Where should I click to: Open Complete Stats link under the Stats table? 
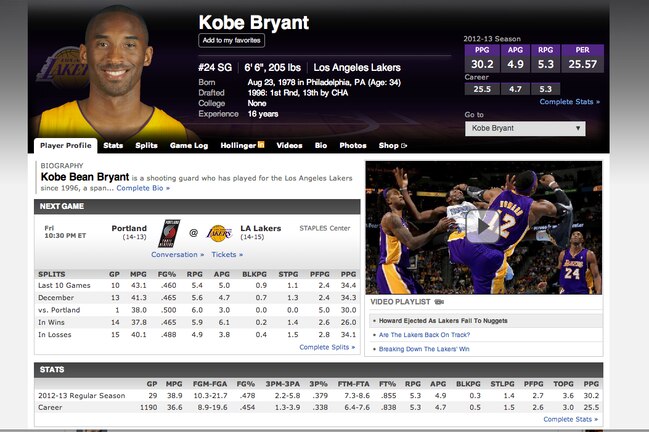(570, 419)
